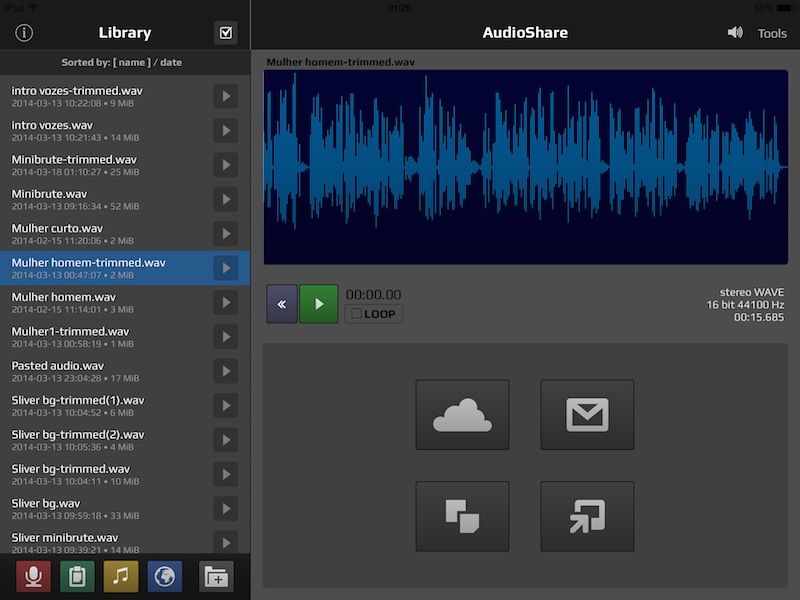The height and width of the screenshot is (600, 800).
Task: Play intro vozes.wav preview arrow
Action: 226,131
